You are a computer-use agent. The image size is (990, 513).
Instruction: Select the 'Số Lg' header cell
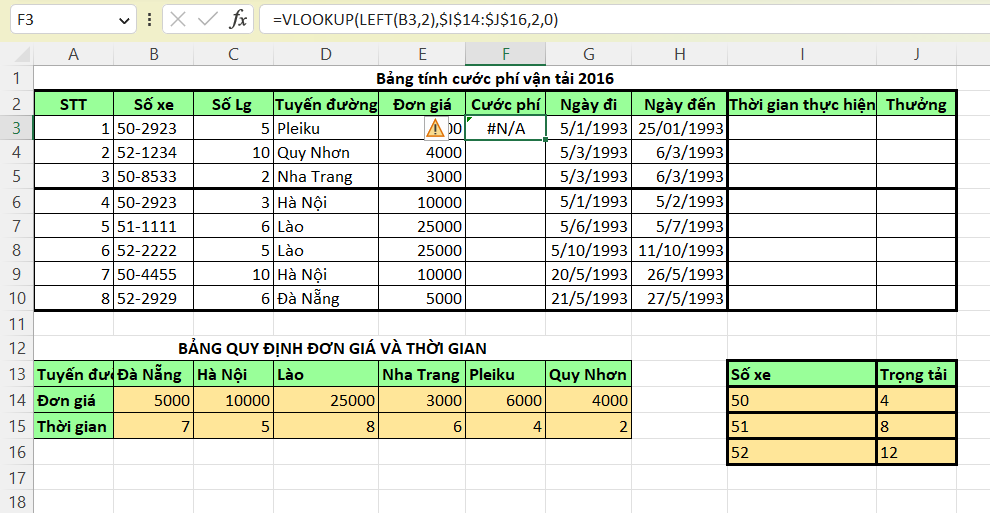coord(234,104)
